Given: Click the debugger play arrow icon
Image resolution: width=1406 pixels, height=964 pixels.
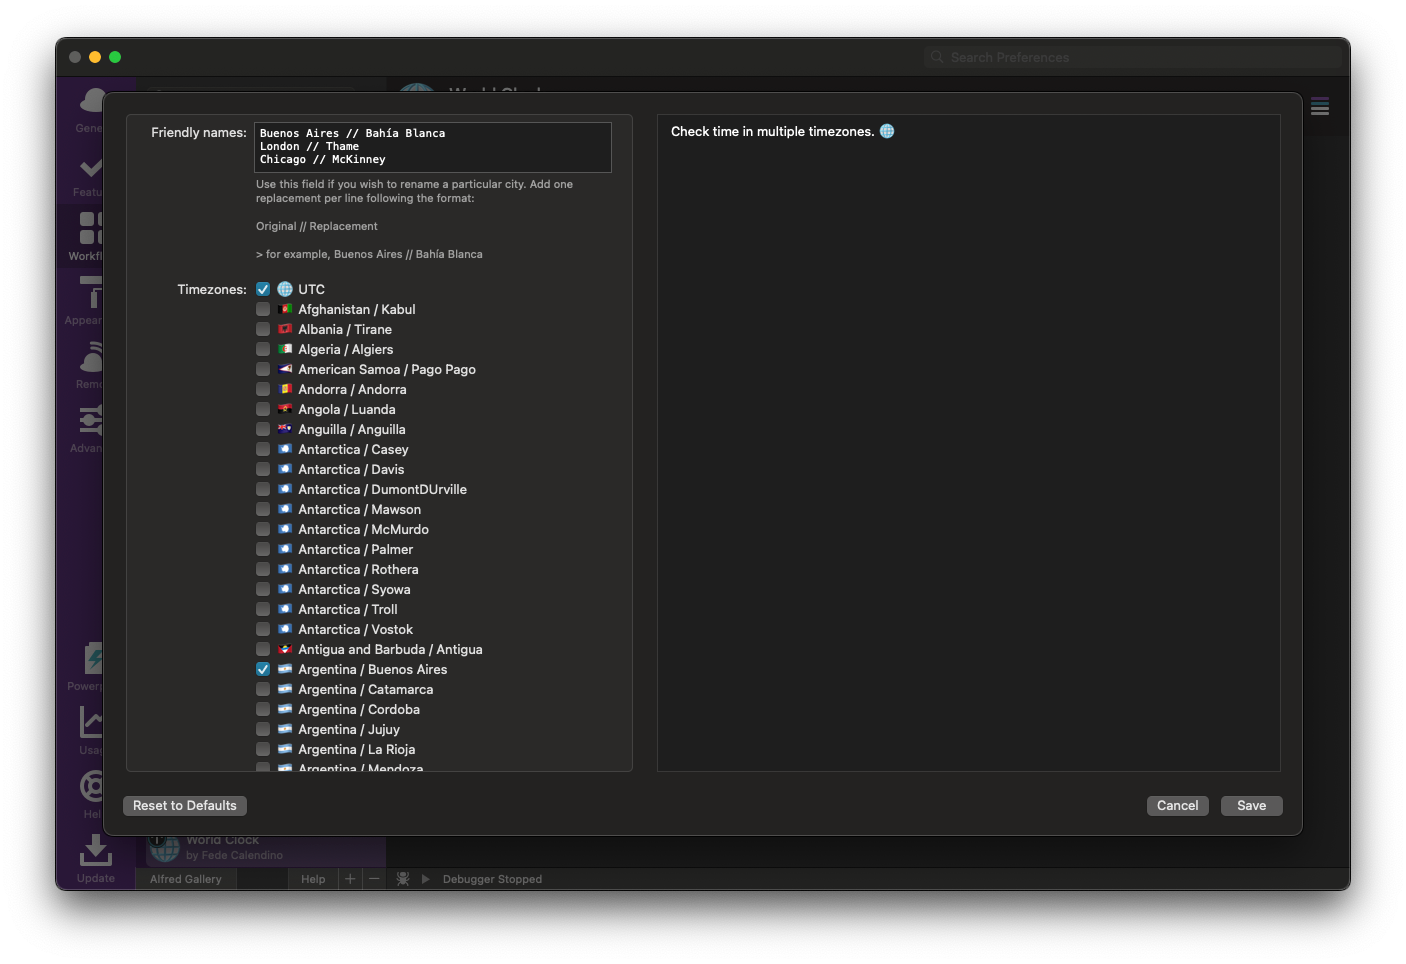Looking at the screenshot, I should point(425,879).
